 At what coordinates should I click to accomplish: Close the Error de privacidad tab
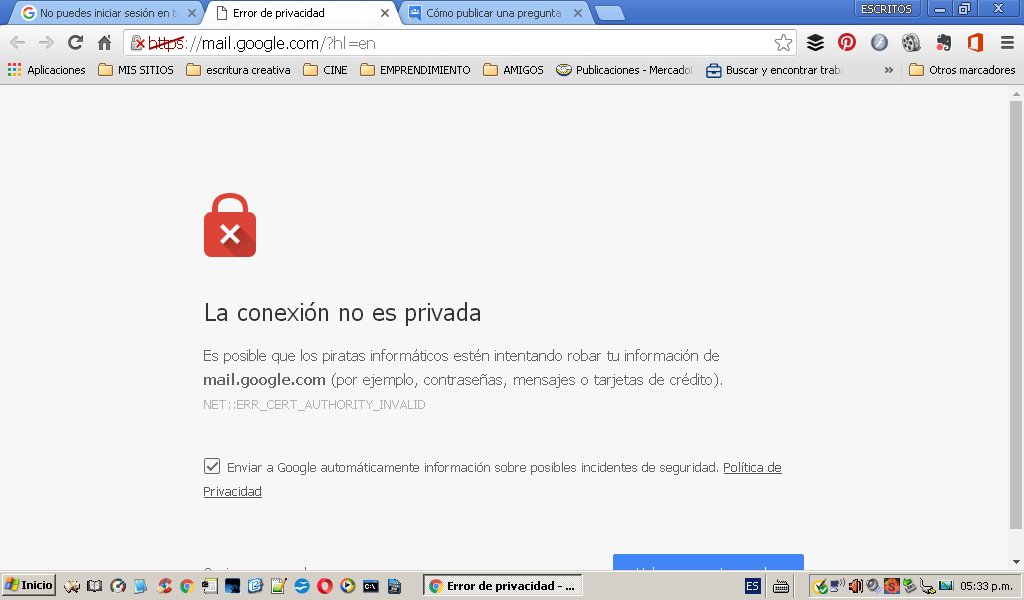click(x=385, y=13)
